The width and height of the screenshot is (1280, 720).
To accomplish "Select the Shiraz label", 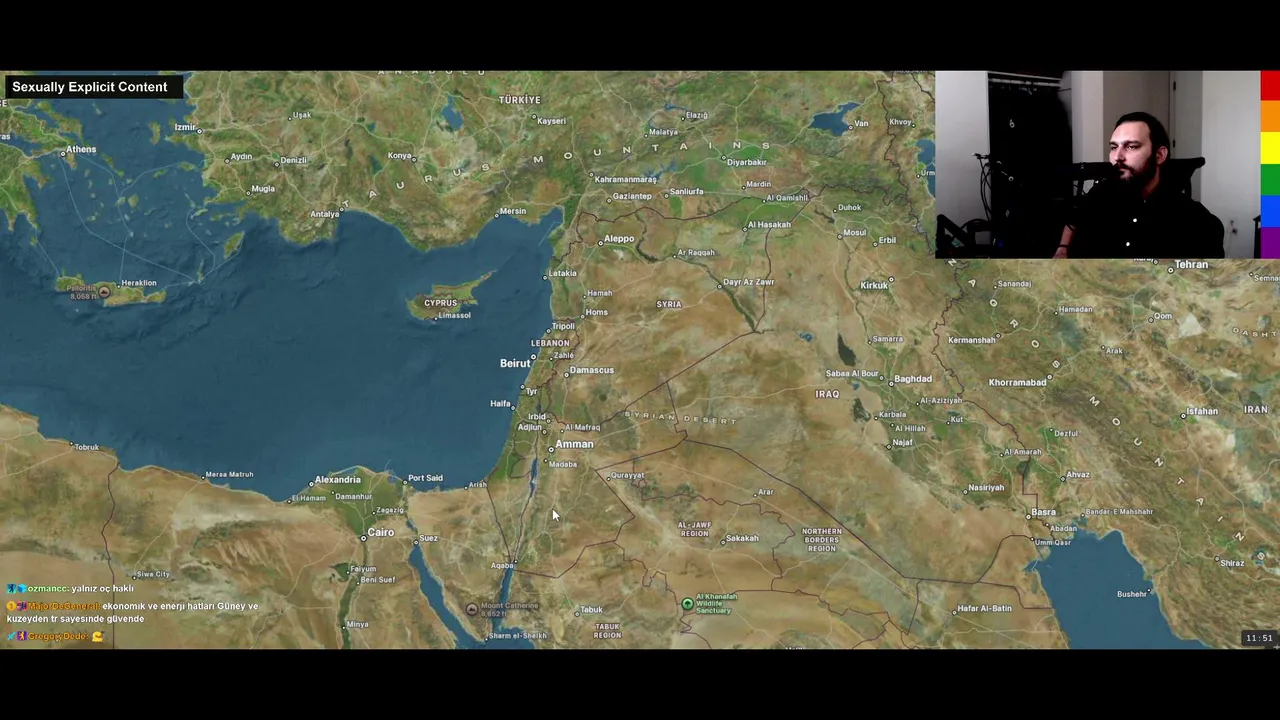I will tap(1232, 563).
